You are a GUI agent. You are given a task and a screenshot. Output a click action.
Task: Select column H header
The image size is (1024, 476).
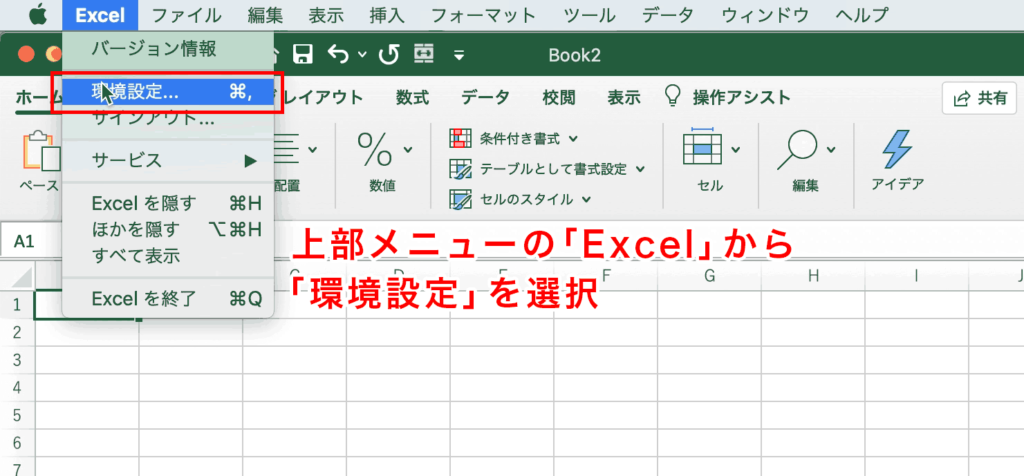813,276
